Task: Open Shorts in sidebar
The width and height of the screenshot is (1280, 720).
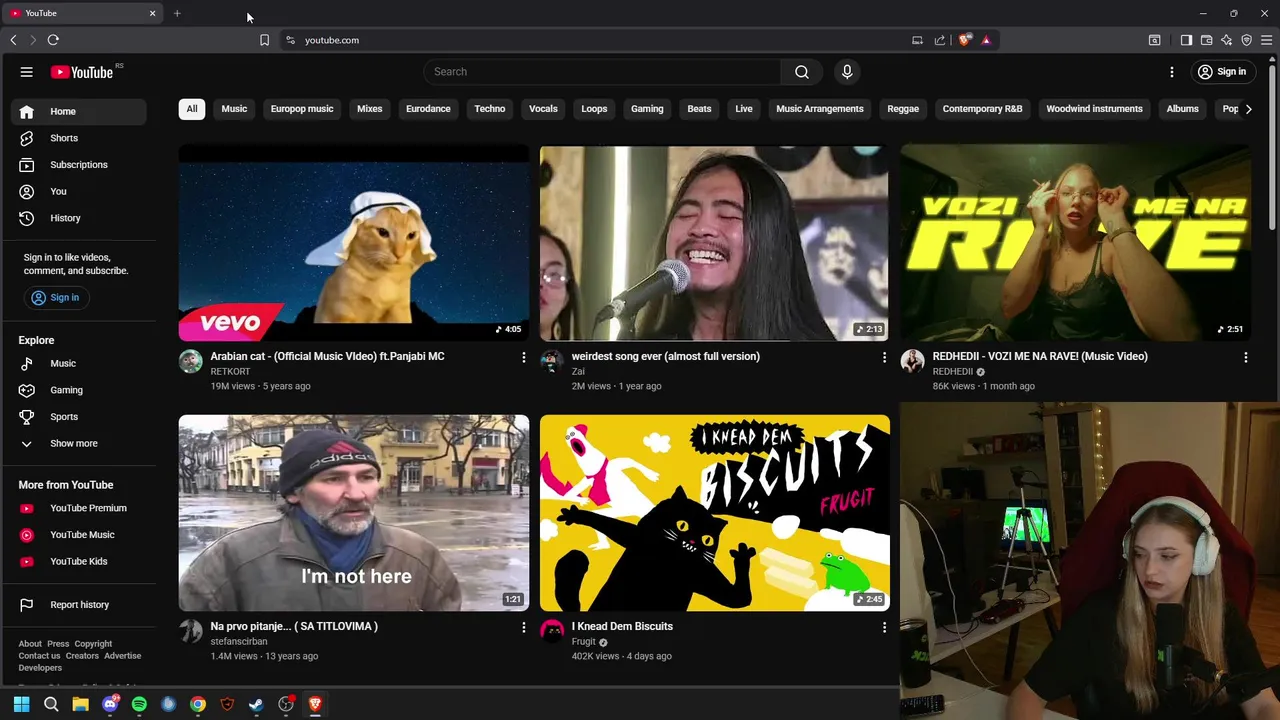Action: [x=78, y=138]
